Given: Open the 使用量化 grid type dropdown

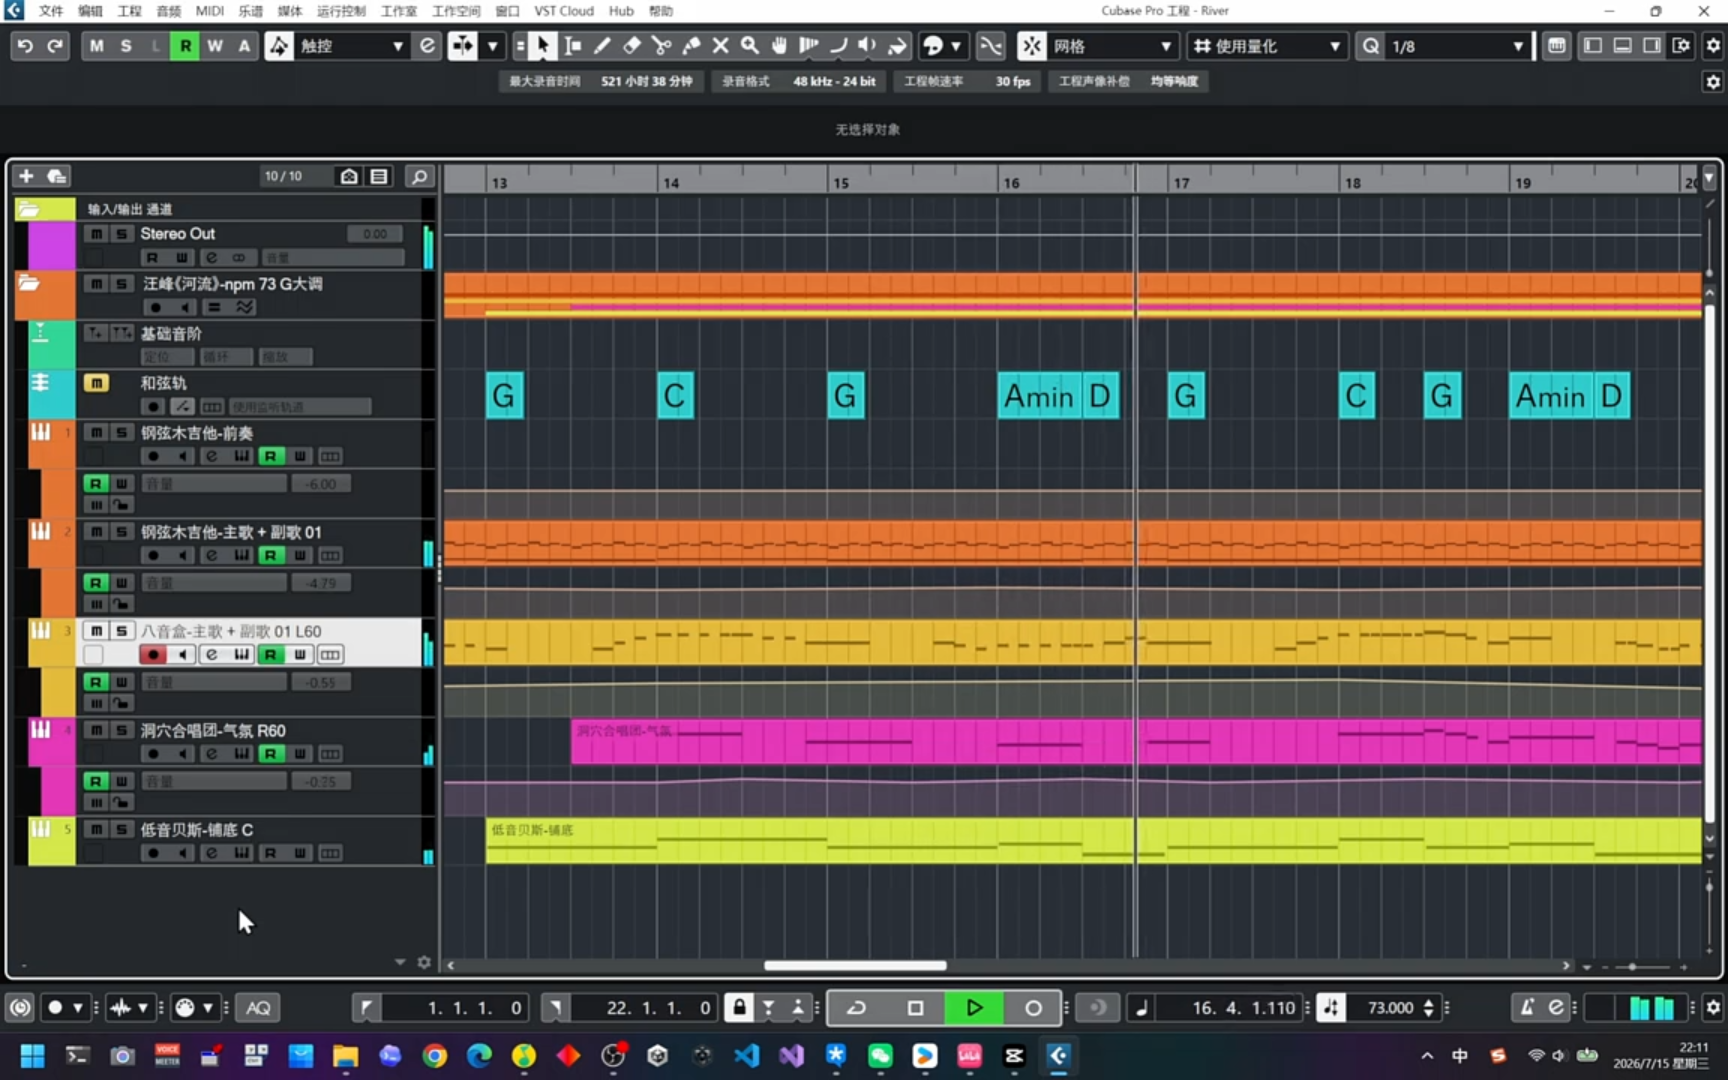Looking at the screenshot, I should [1266, 46].
